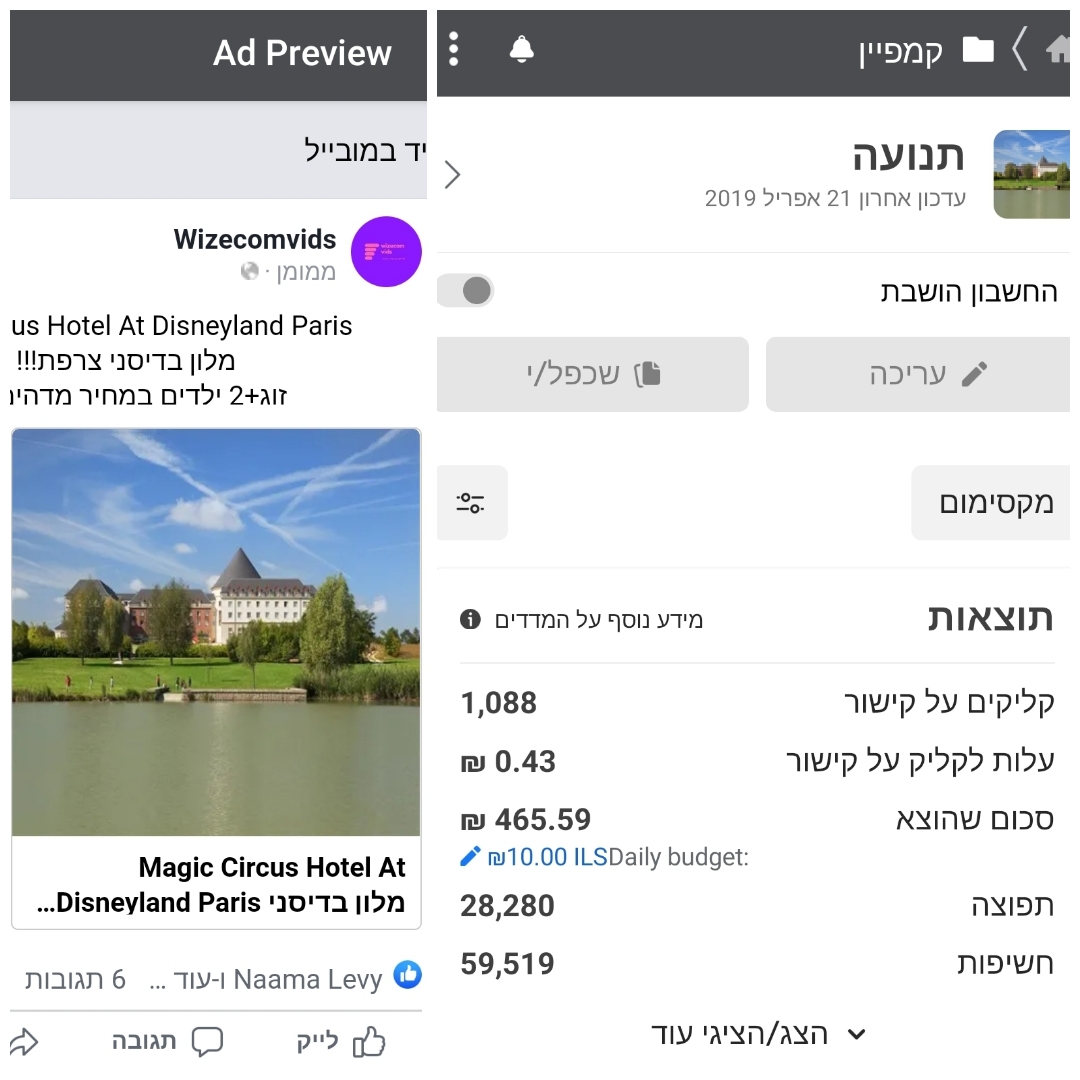Edit daily budget with pencil icon
Screen dimensions: 1080x1080
pos(470,857)
